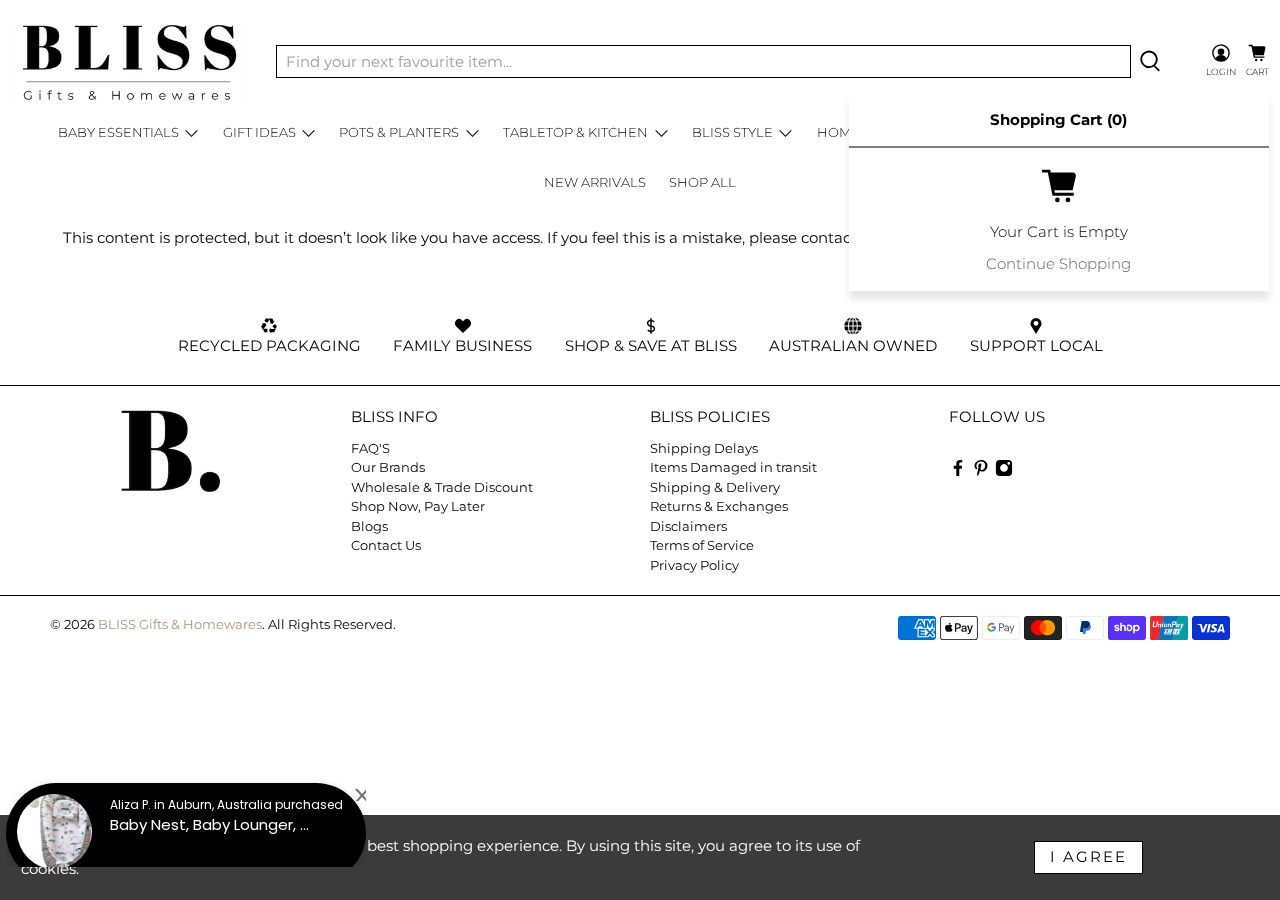This screenshot has width=1280, height=900.
Task: Click the search magnifier icon
Action: 1150,61
